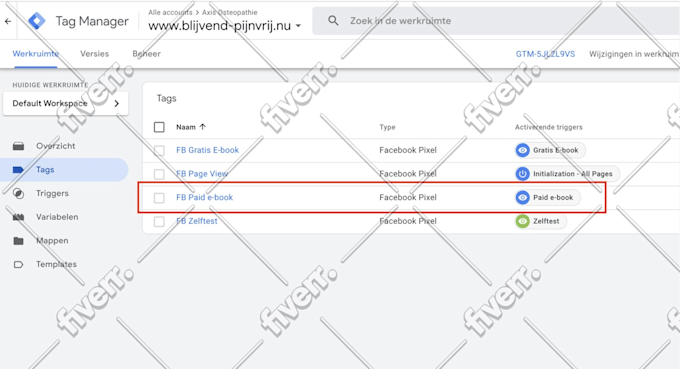The height and width of the screenshot is (369, 680).
Task: Open the container selector dropdown arrow
Action: tap(298, 26)
